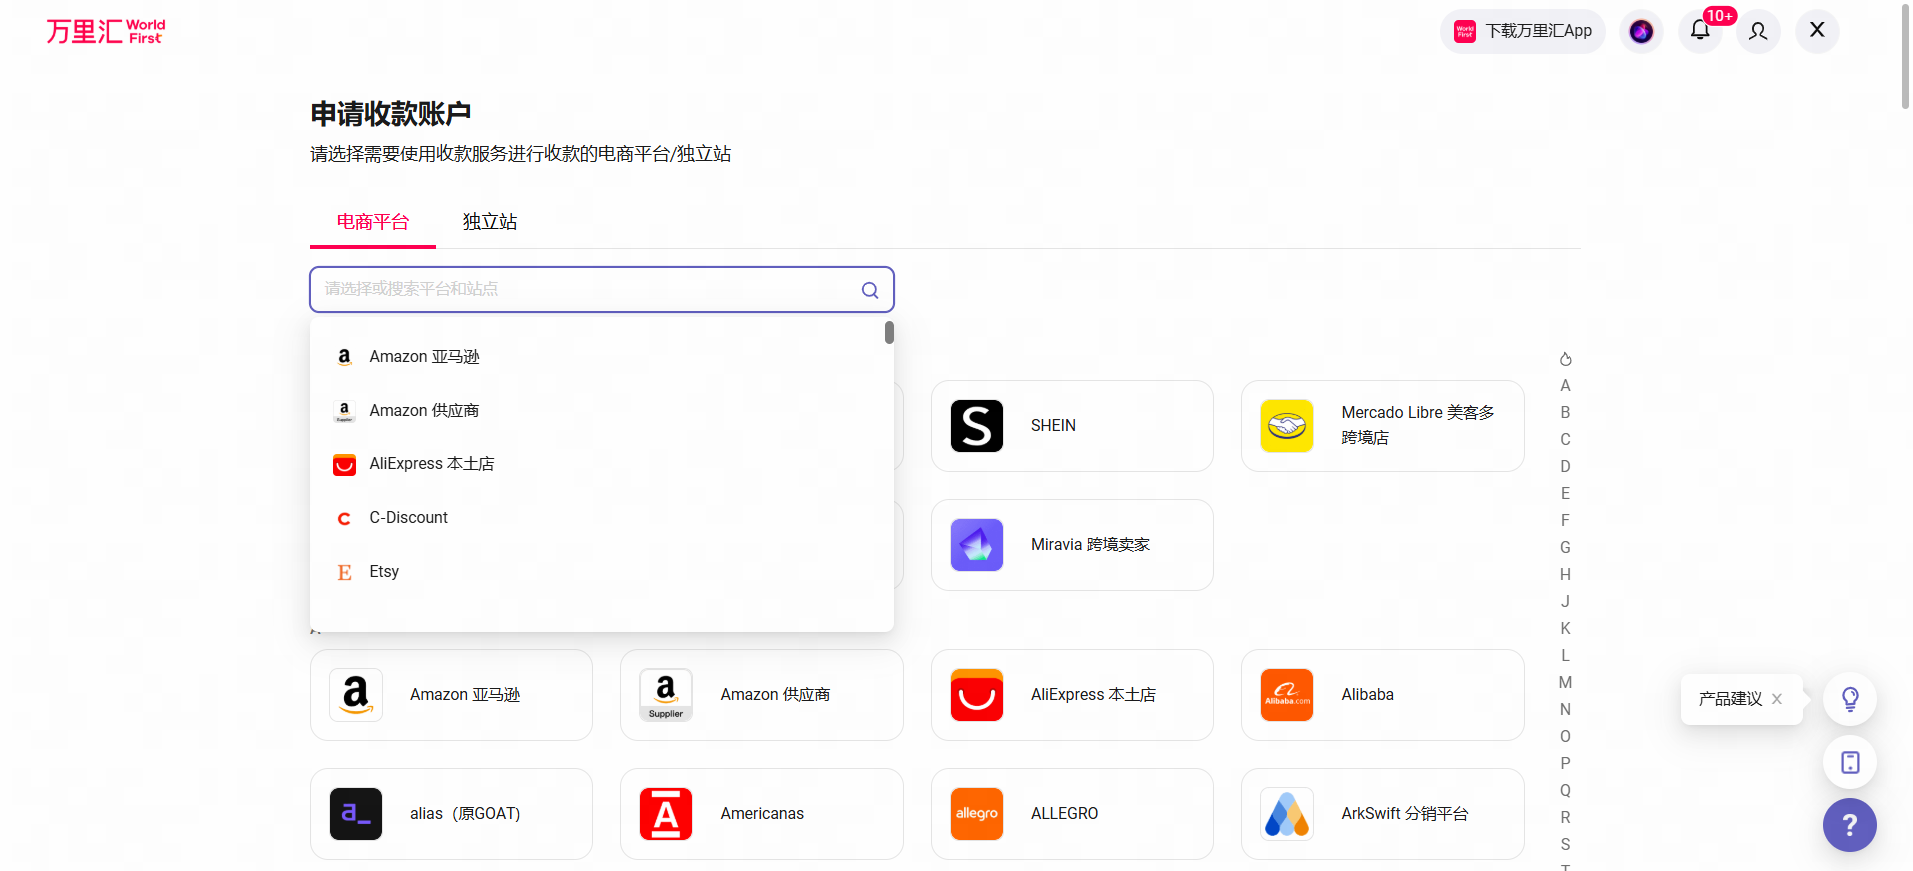Click the search magnifier icon
This screenshot has width=1913, height=871.
[x=870, y=290]
